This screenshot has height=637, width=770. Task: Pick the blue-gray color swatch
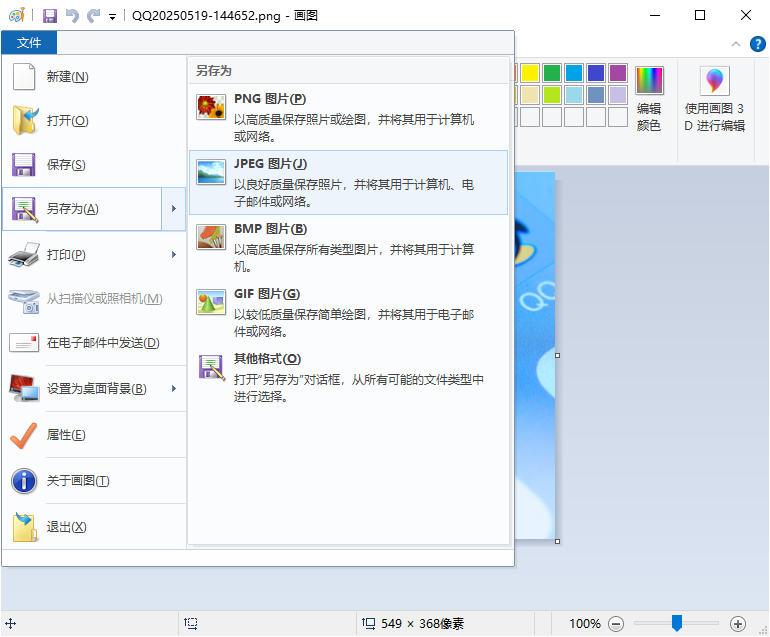(596, 95)
